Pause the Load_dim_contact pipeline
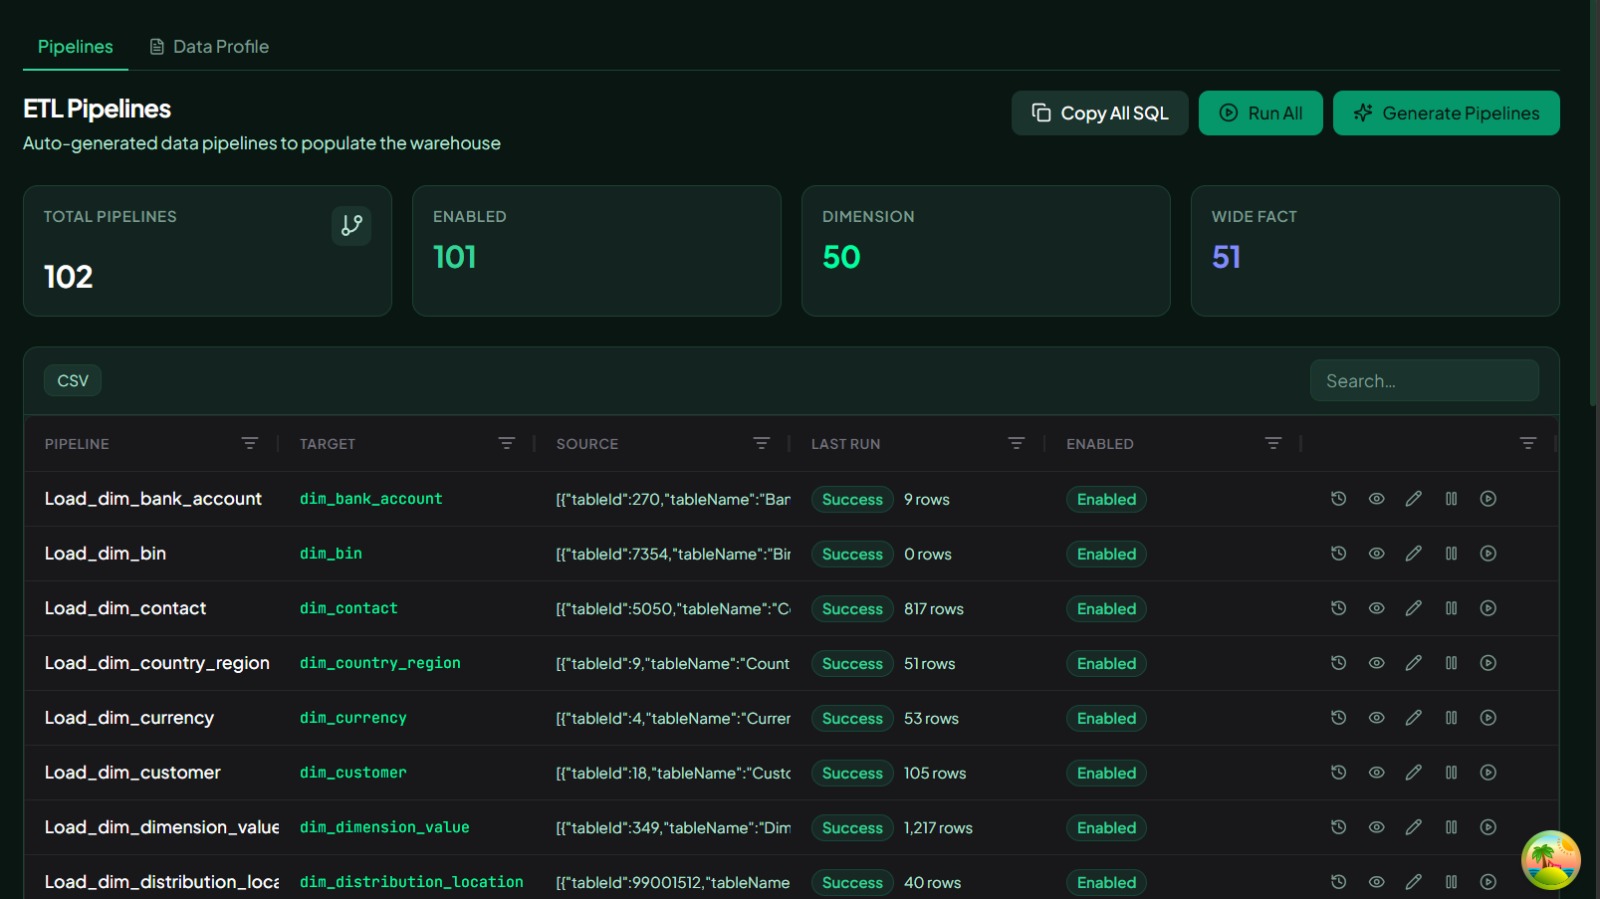The height and width of the screenshot is (899, 1600). coord(1451,608)
